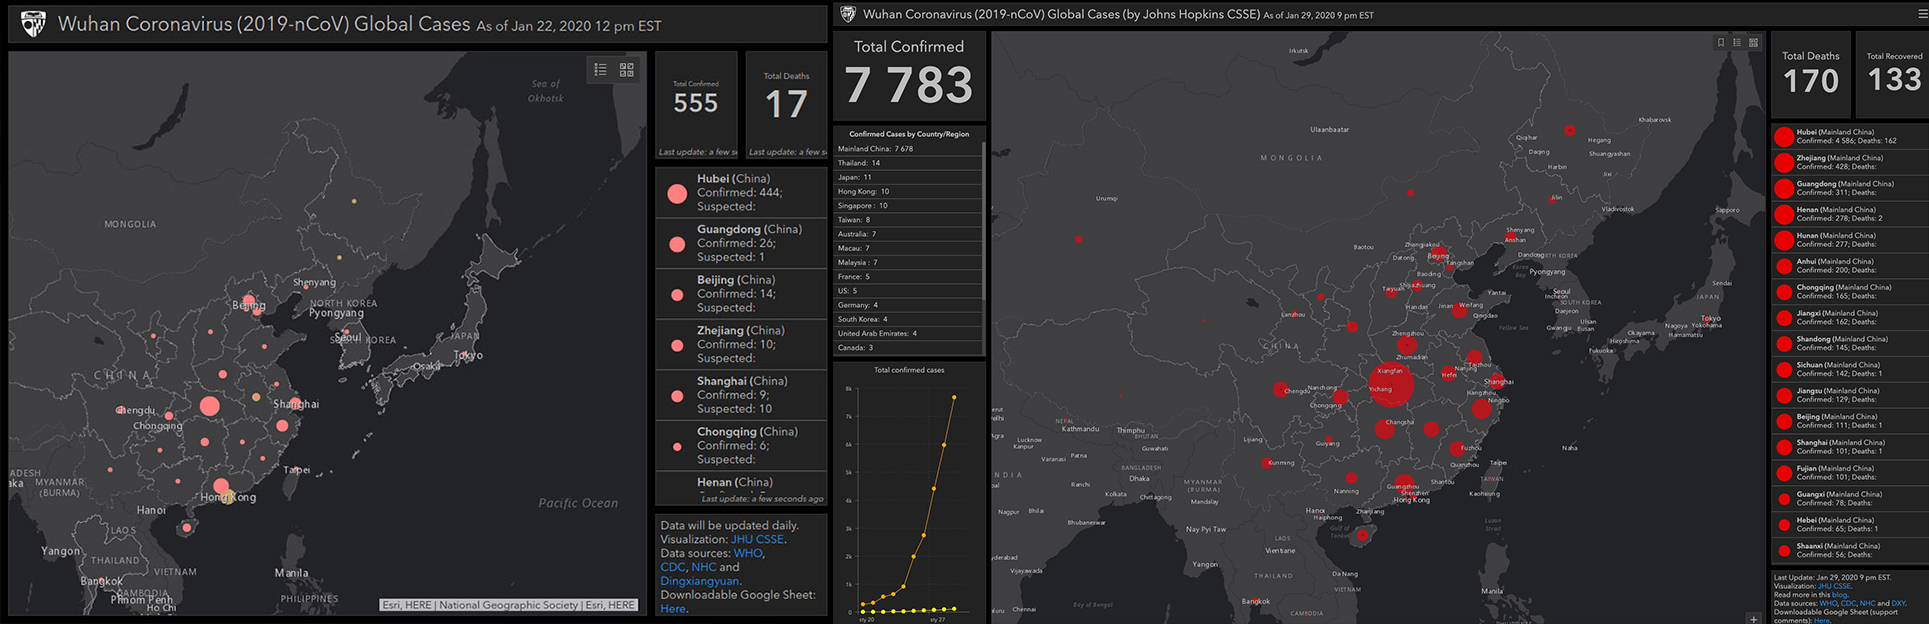Open the legend icon on left map
Image resolution: width=1929 pixels, height=624 pixels.
point(600,70)
